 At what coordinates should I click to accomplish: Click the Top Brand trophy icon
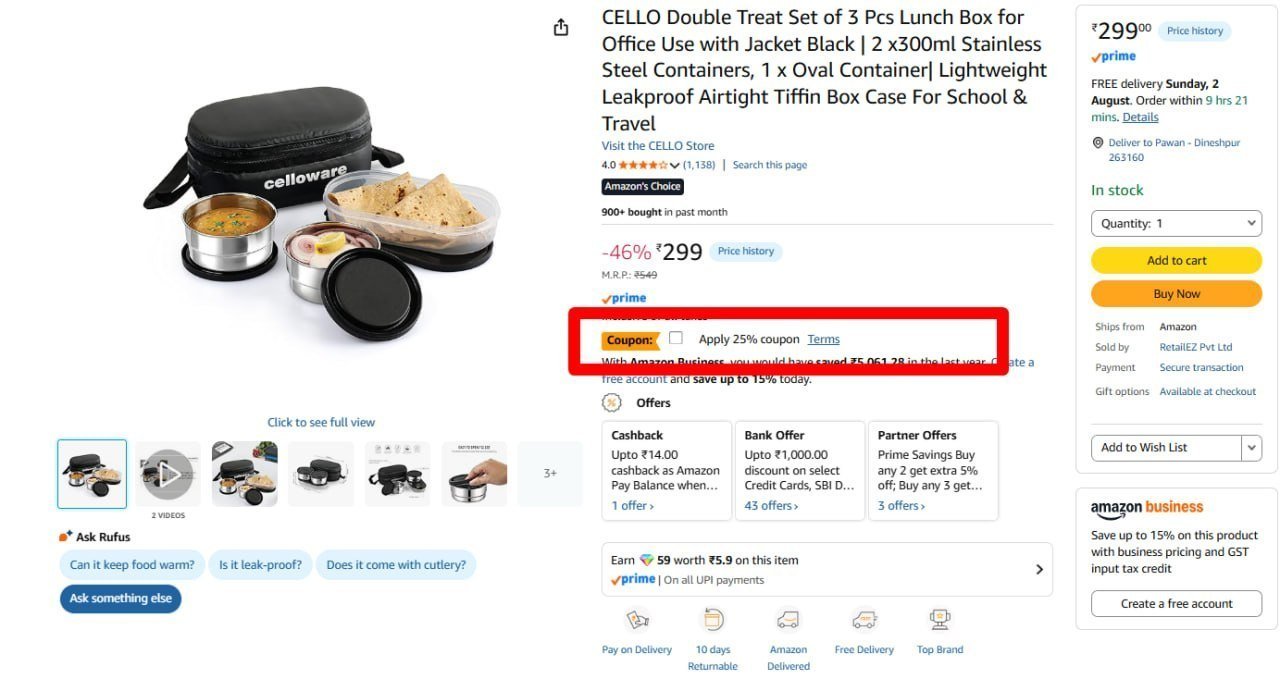[940, 620]
